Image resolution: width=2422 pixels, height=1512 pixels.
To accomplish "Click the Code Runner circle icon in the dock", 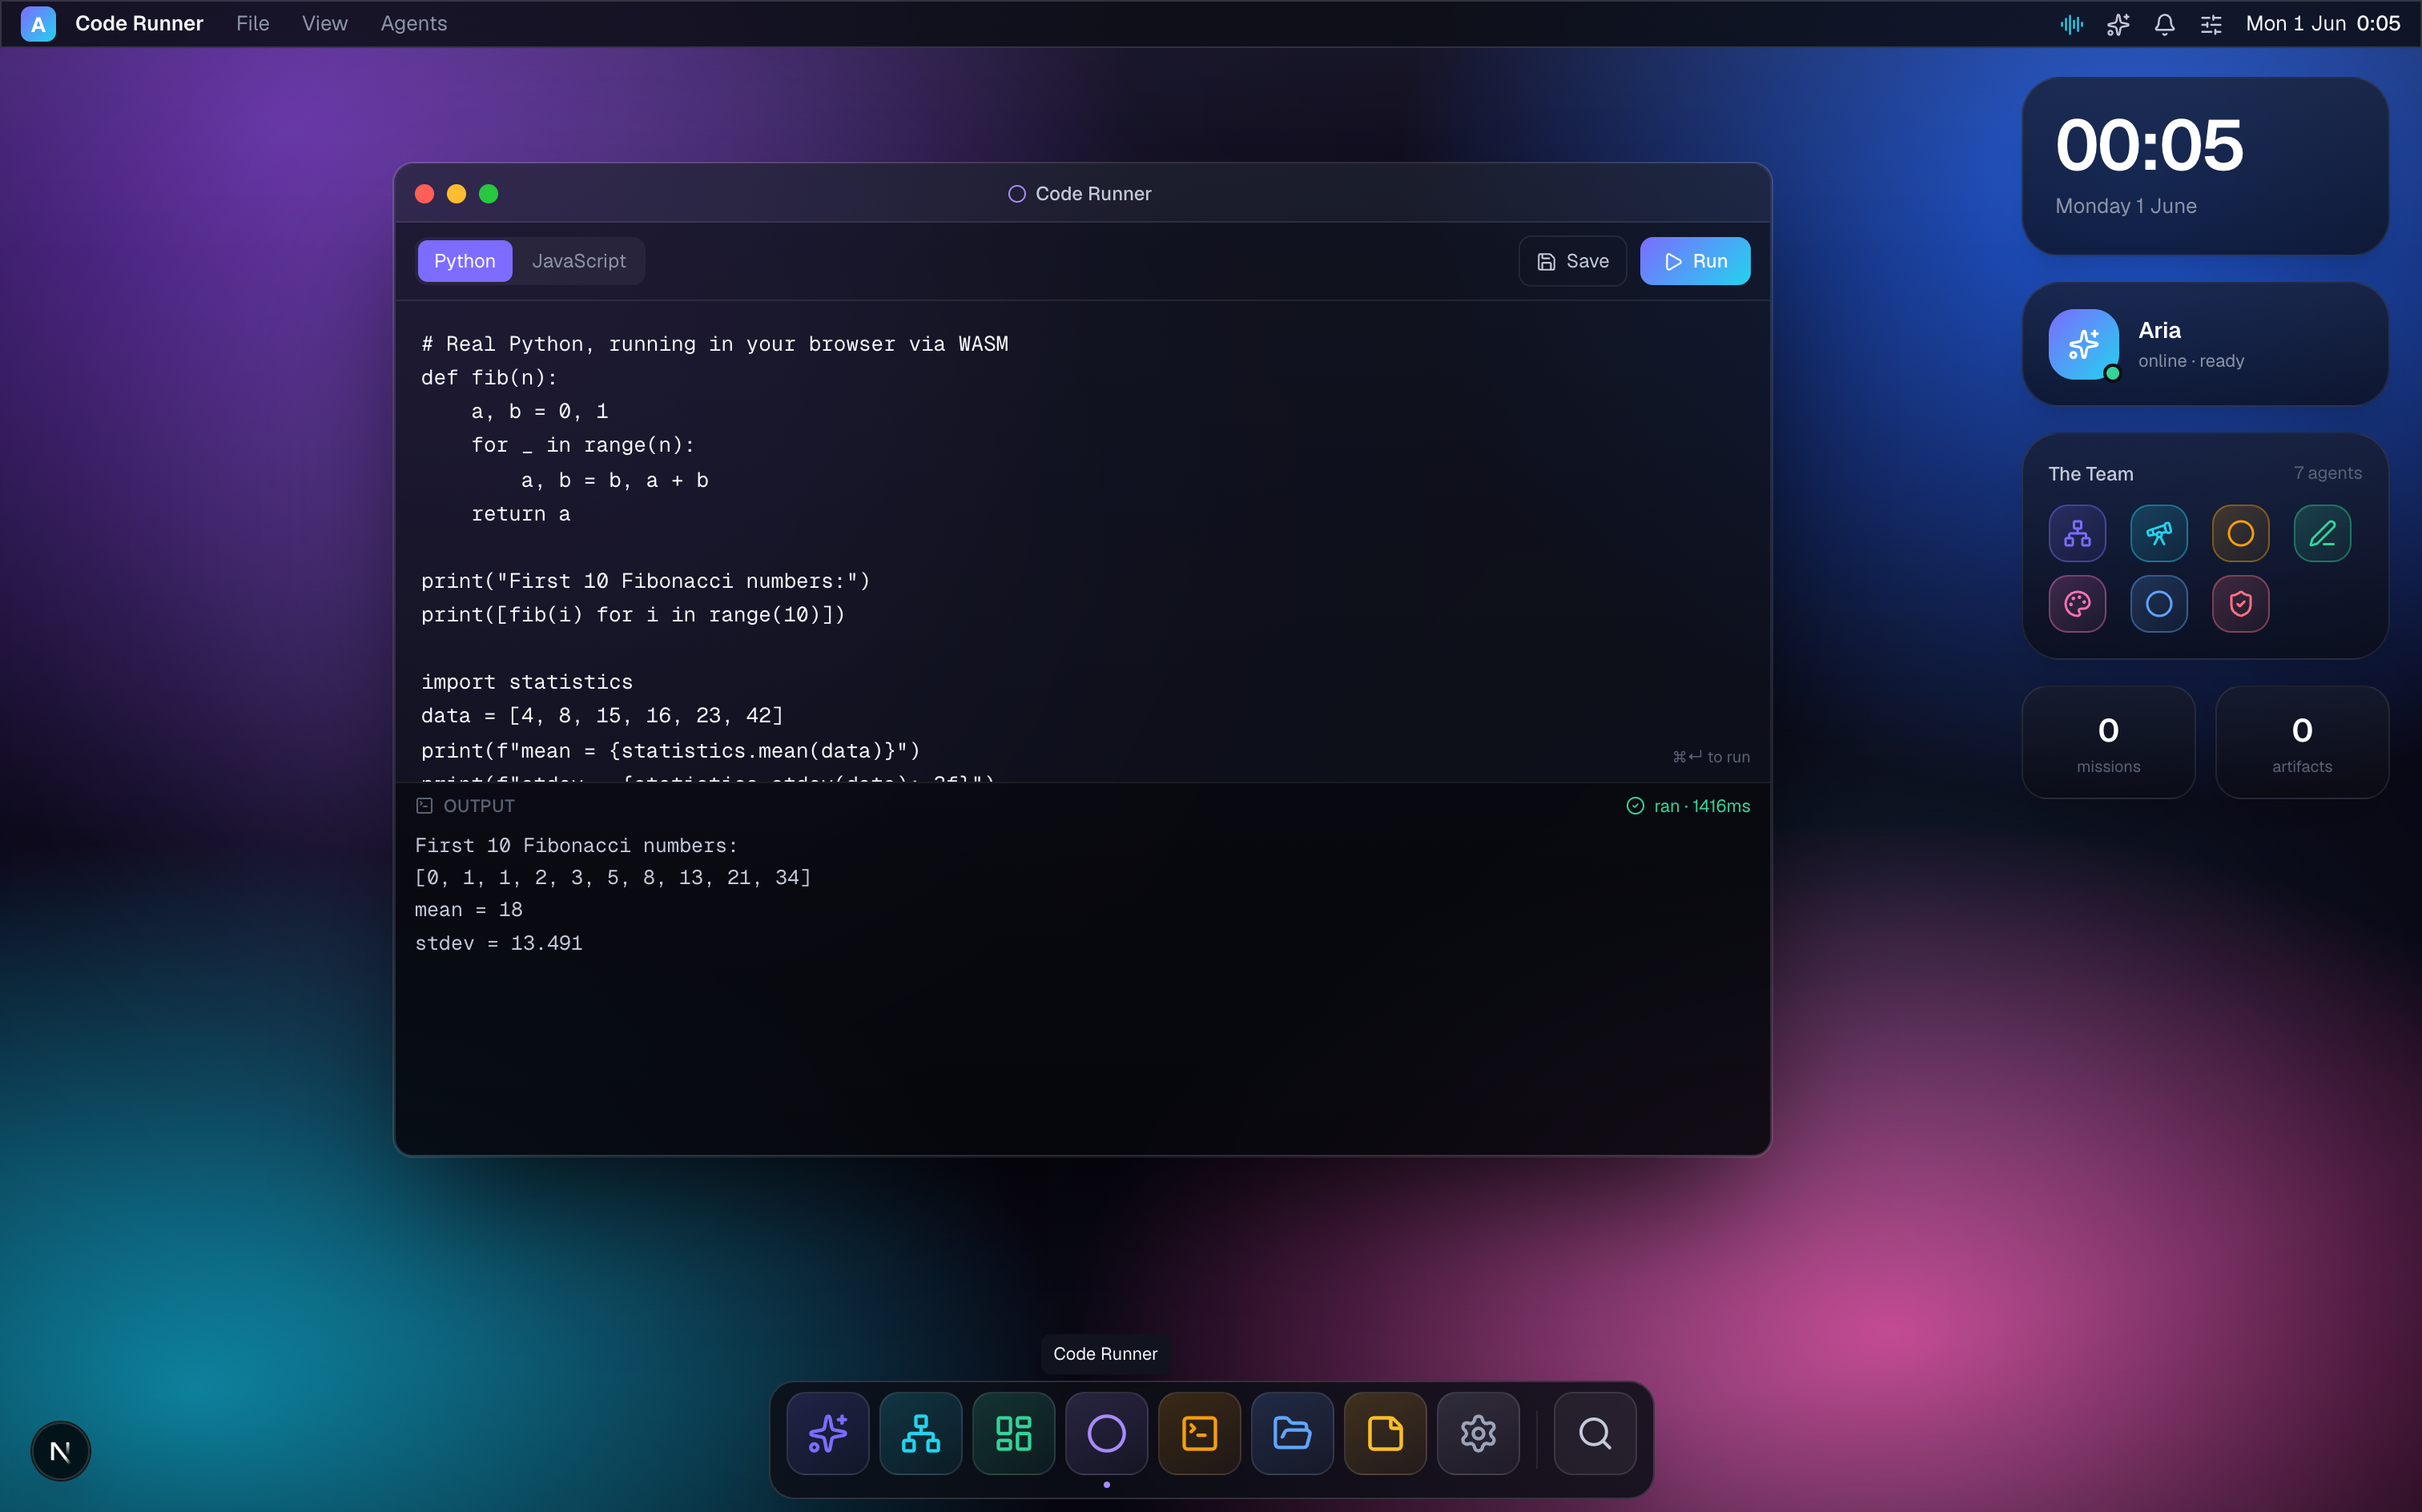I will (1106, 1433).
